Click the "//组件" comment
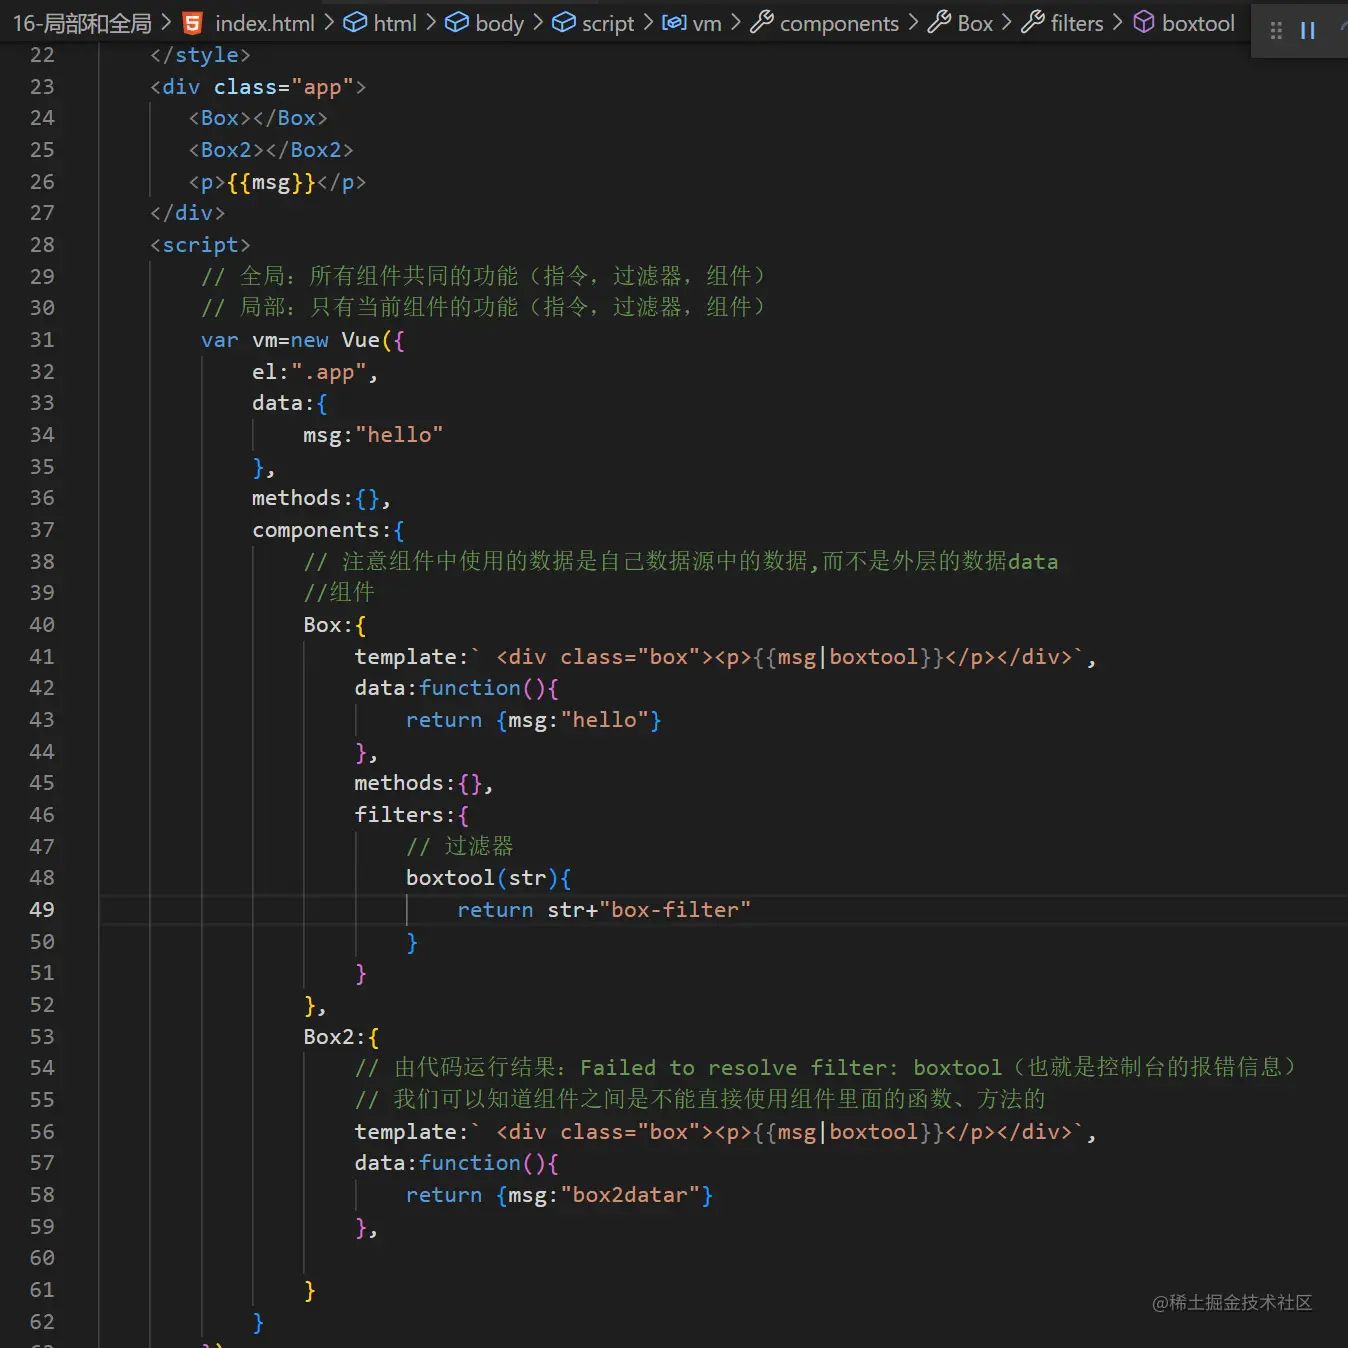1348x1348 pixels. coord(339,593)
